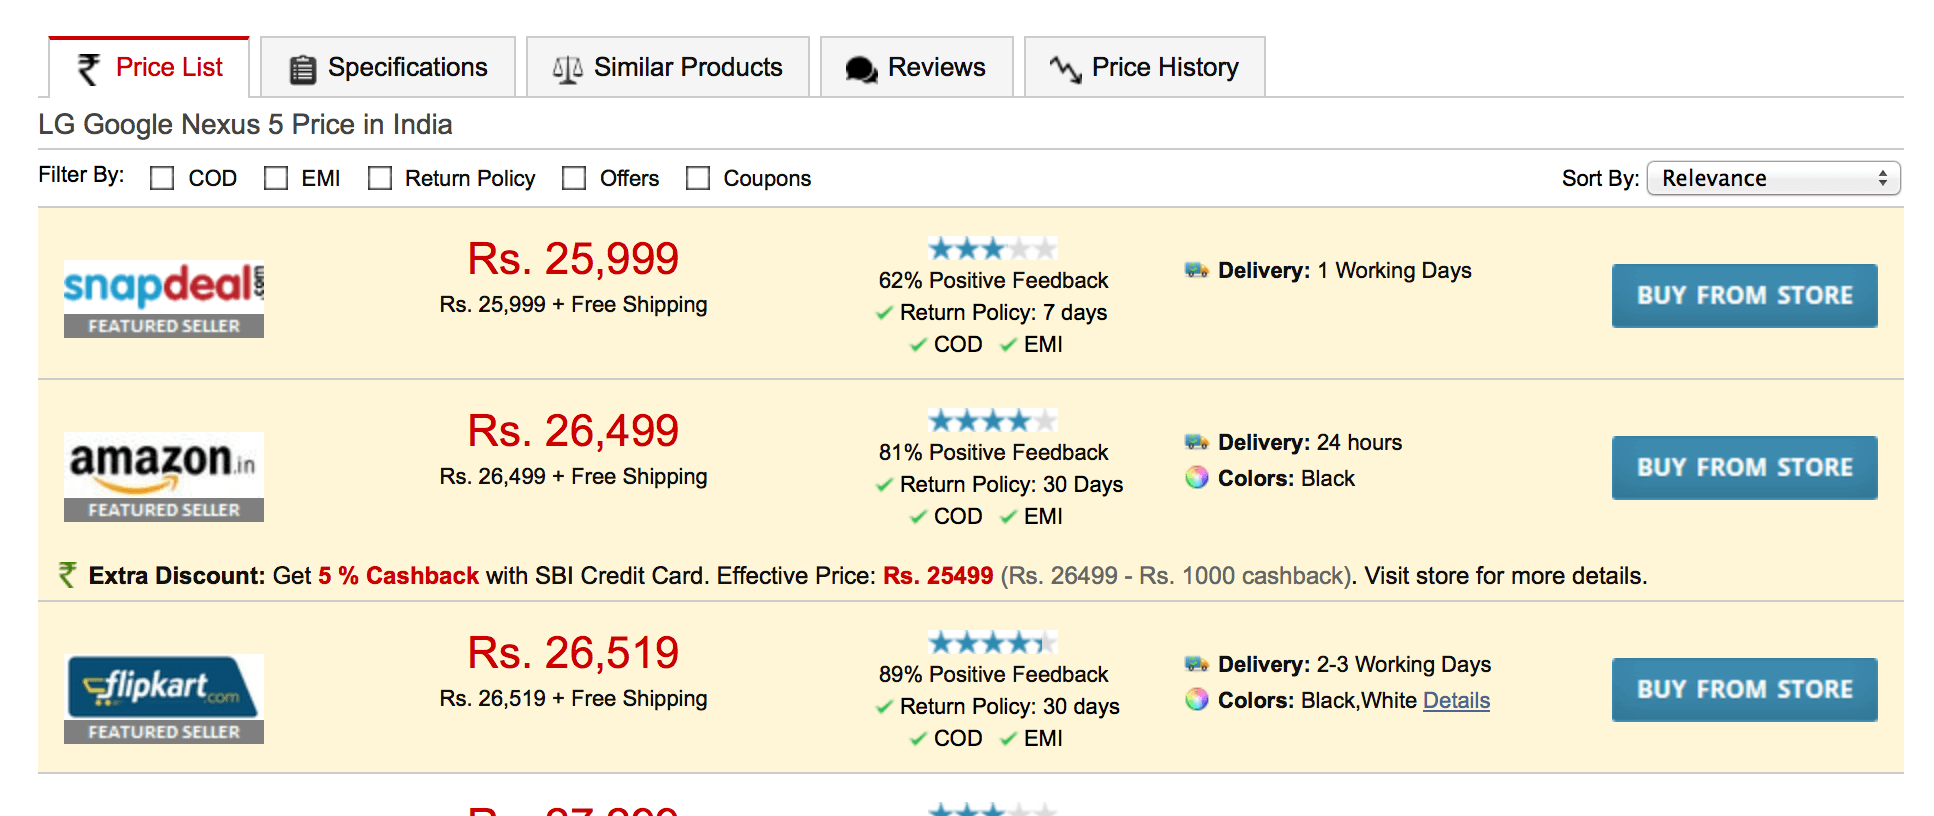This screenshot has height=816, width=1934.
Task: Click 62% Positive Feedback text
Action: [993, 280]
